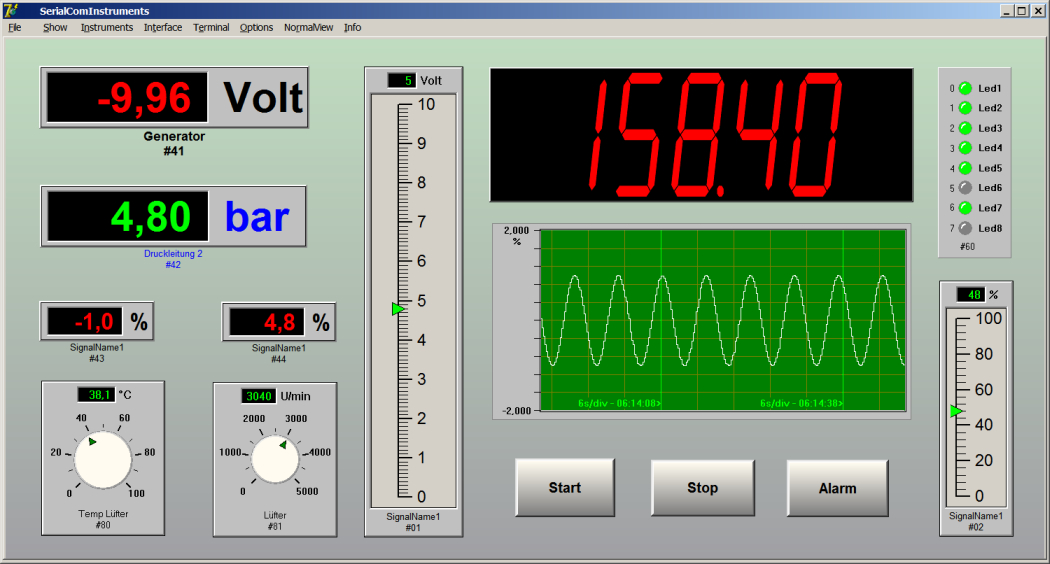Open the Show menu

coord(55,27)
